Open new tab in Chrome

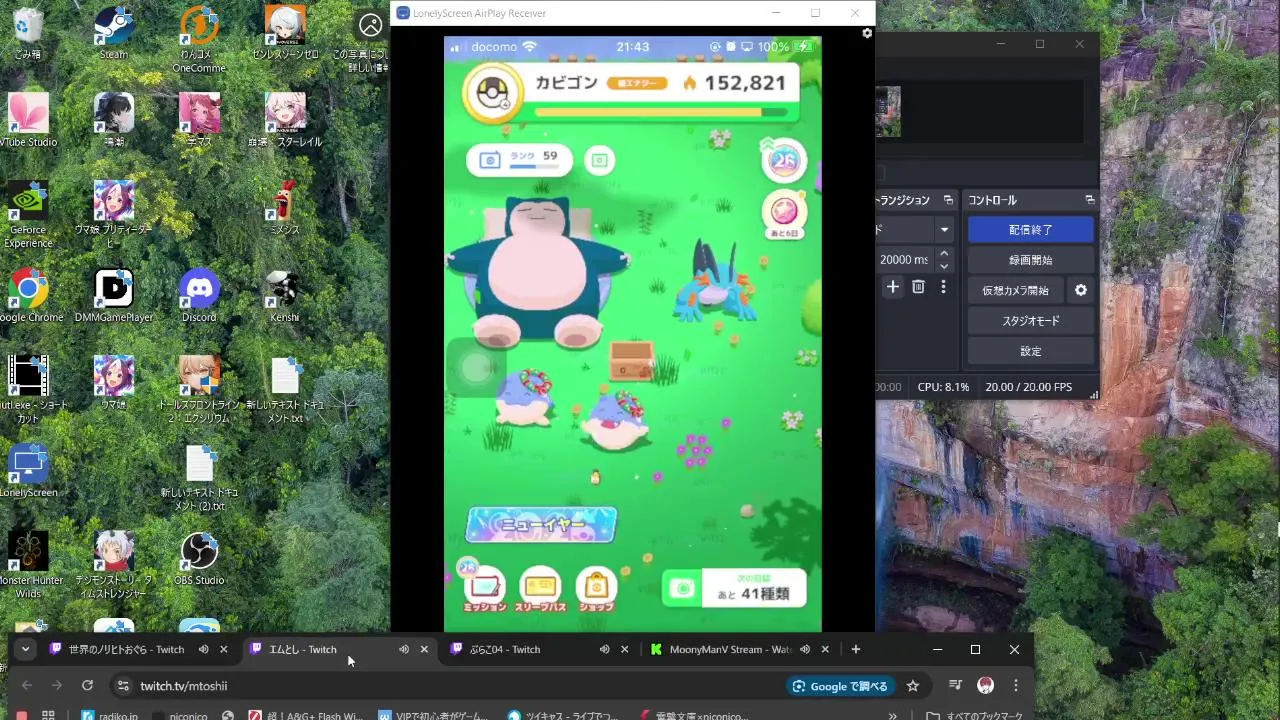(855, 649)
